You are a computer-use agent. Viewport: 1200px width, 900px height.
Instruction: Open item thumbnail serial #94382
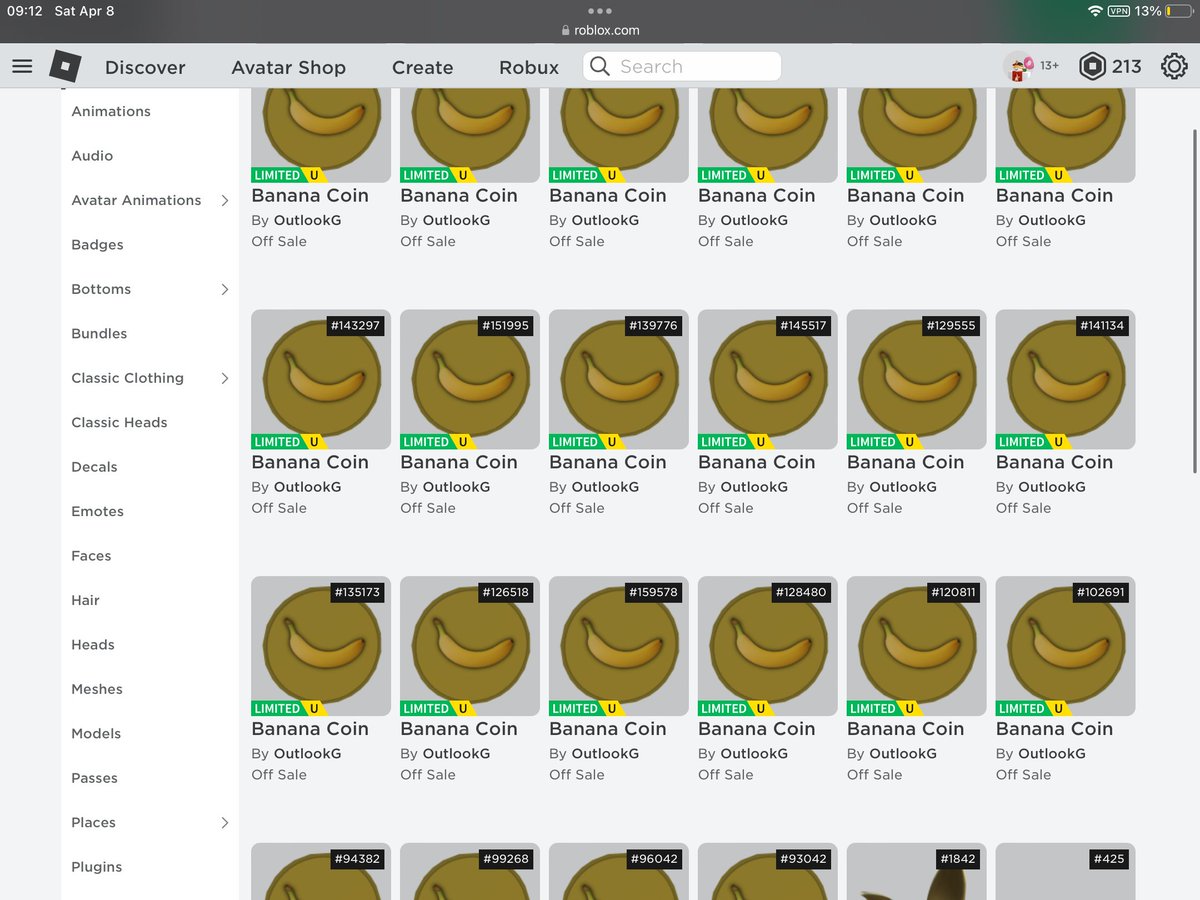tap(320, 871)
